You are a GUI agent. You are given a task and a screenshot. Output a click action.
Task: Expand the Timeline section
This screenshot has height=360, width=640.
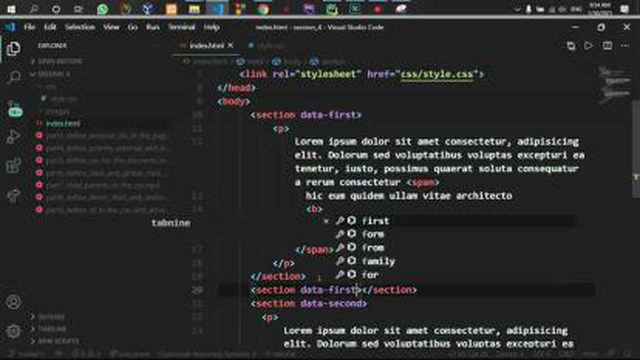pos(49,329)
